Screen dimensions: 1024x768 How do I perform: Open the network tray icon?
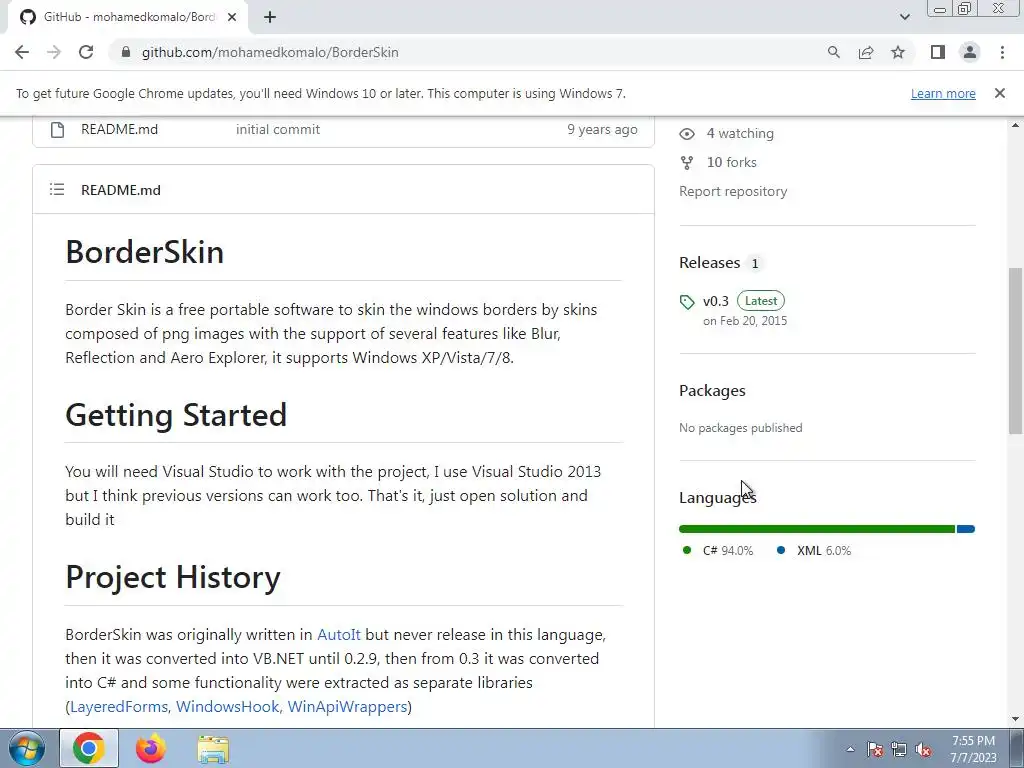tap(899, 750)
